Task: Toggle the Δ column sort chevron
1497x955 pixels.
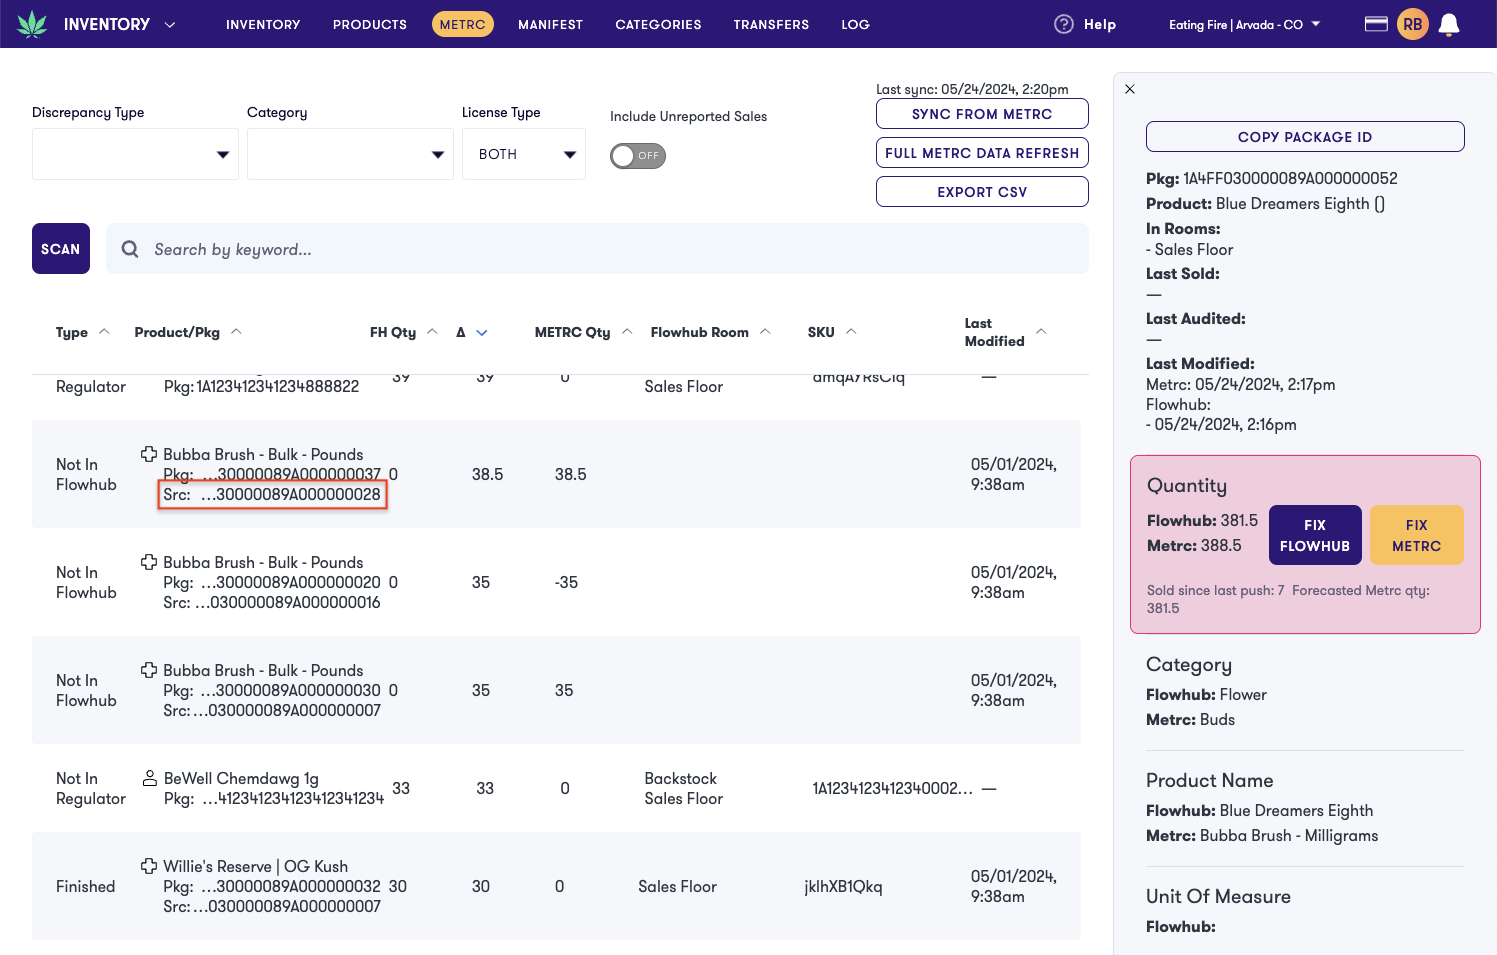Action: [x=481, y=331]
